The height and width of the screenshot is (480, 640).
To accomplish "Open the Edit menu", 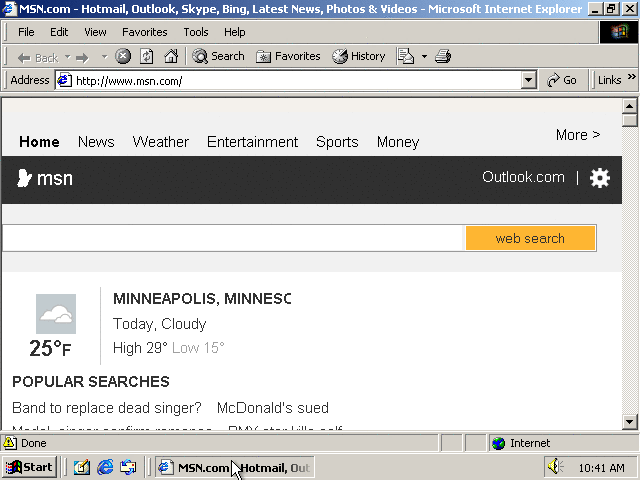I will point(59,32).
